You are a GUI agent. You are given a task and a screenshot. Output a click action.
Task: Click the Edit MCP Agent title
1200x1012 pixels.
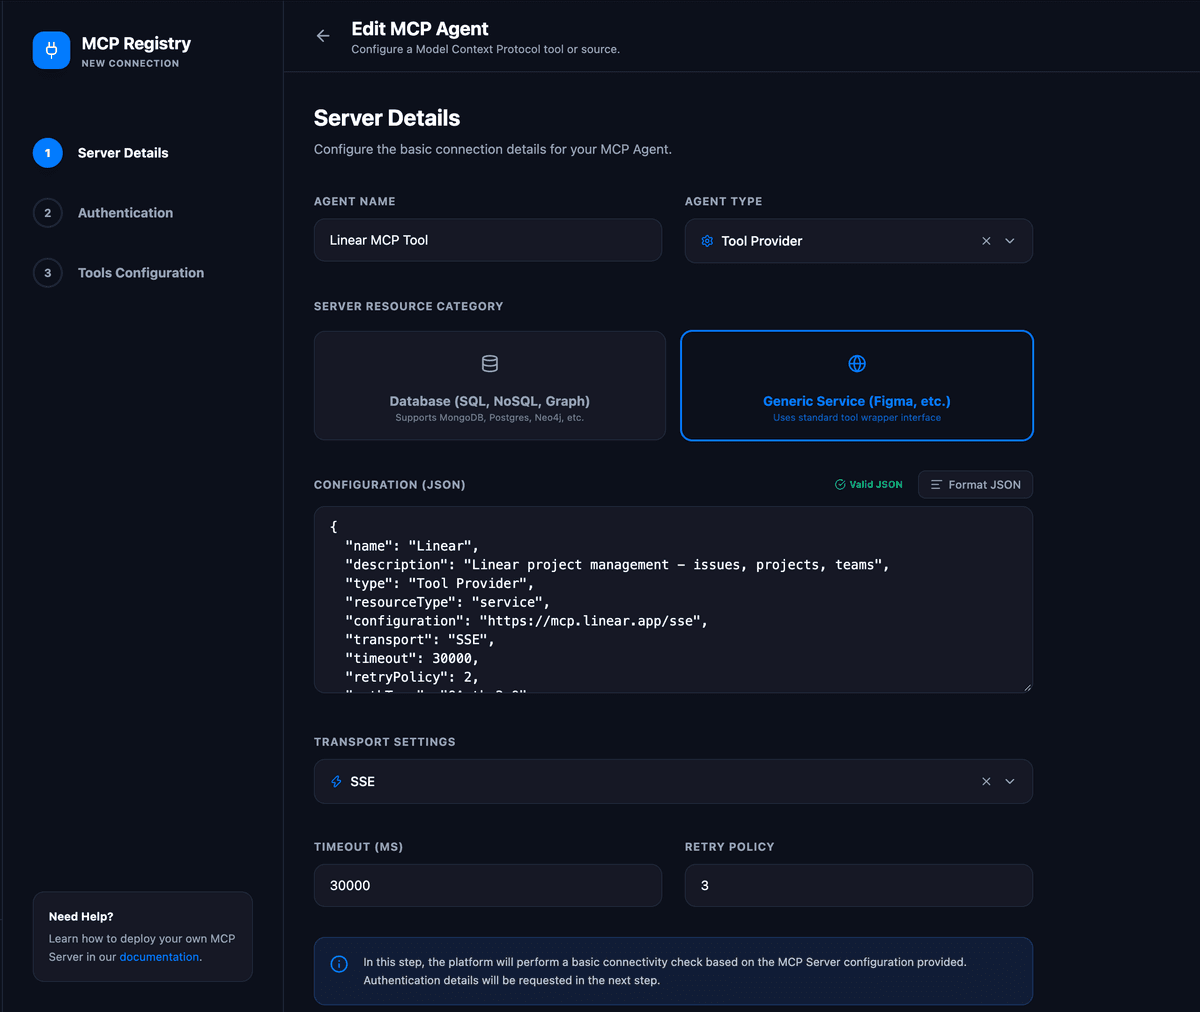tap(420, 29)
